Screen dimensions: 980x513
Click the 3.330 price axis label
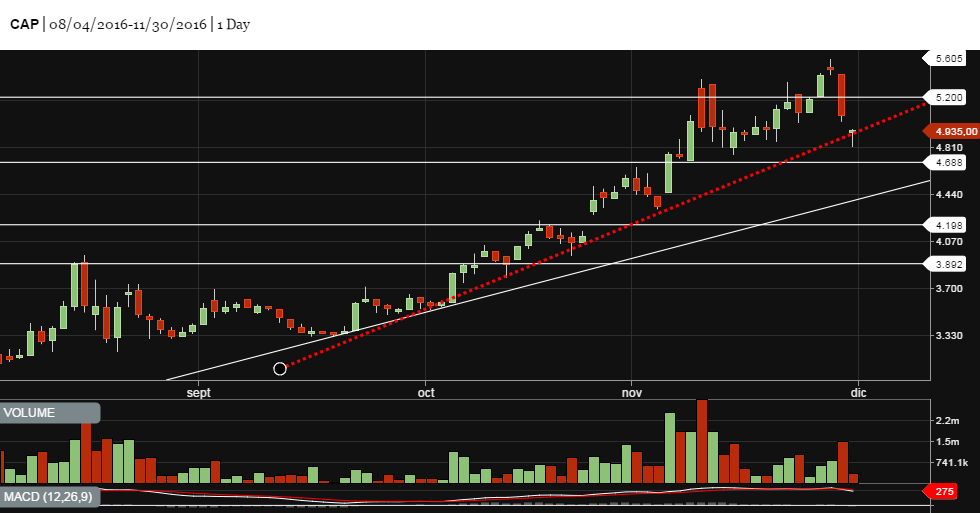pos(949,336)
